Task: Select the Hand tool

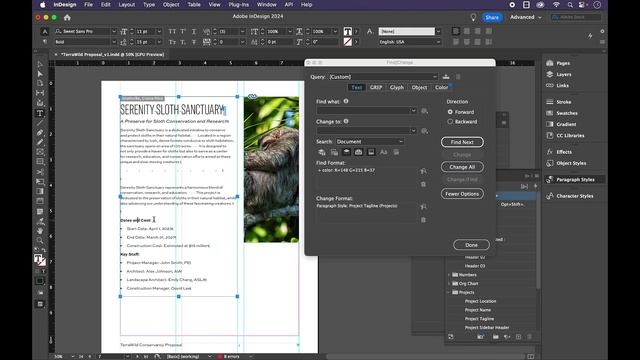Action: (x=40, y=231)
